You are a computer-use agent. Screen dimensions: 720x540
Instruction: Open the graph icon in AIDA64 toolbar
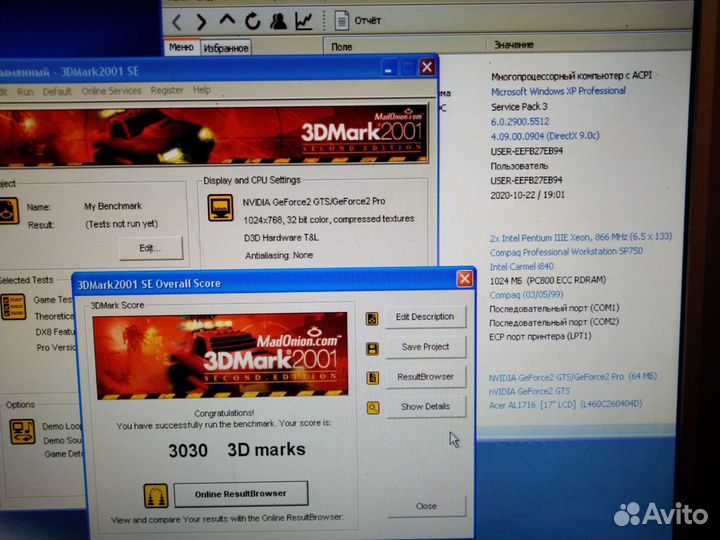pos(304,21)
